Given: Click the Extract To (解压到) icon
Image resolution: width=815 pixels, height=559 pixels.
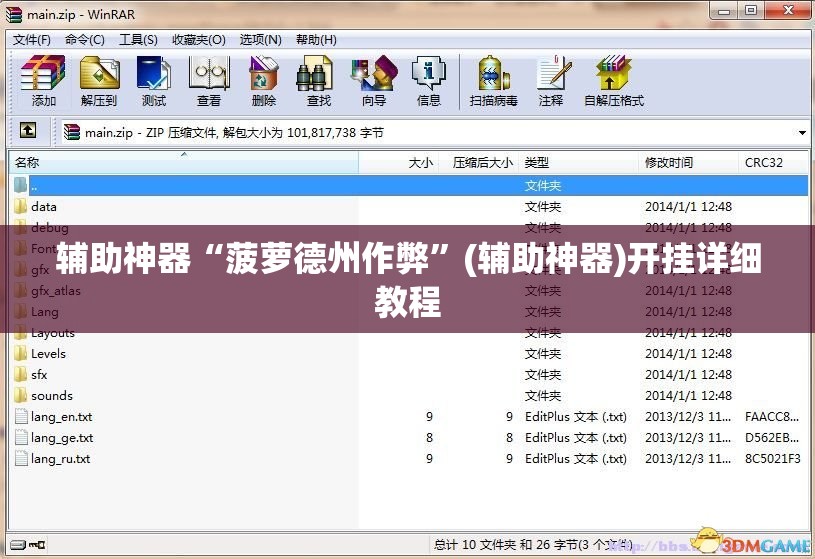Looking at the screenshot, I should [99, 74].
